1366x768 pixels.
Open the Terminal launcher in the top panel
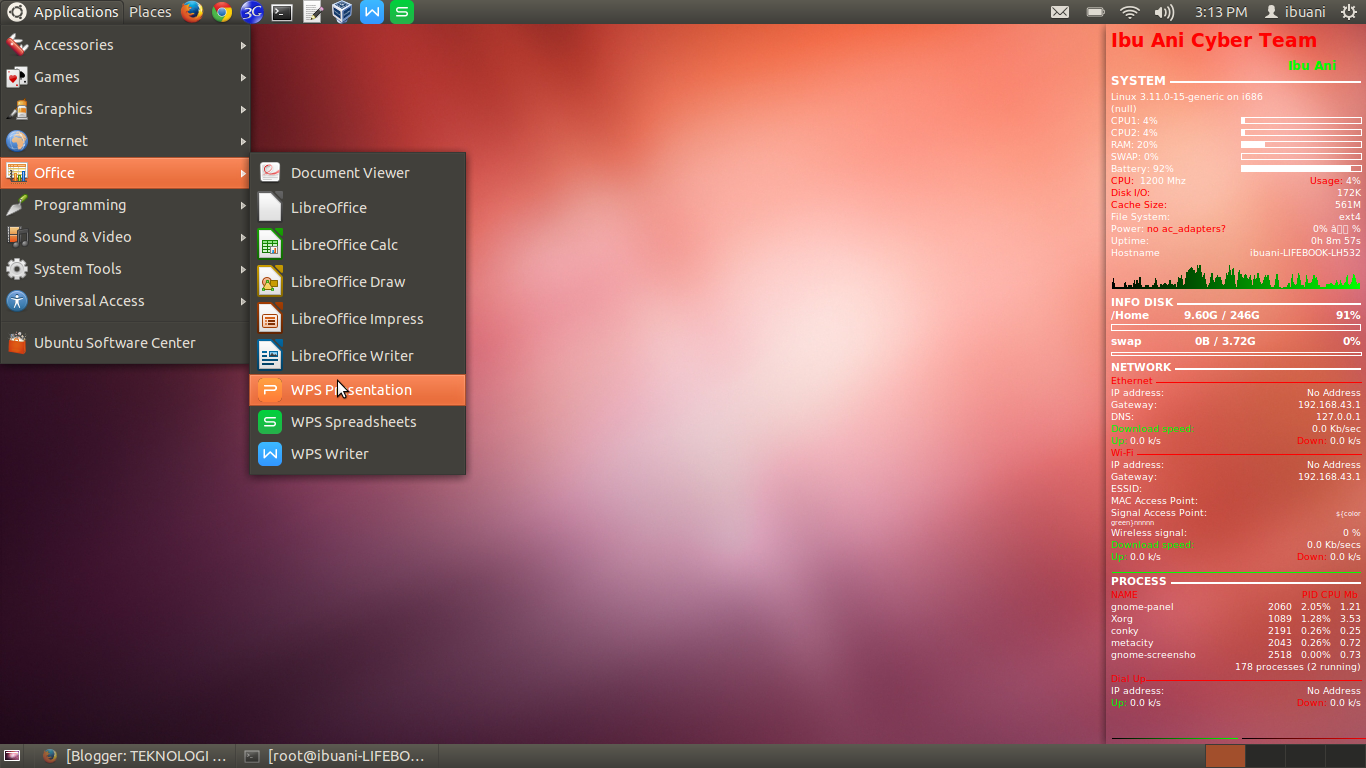point(282,12)
